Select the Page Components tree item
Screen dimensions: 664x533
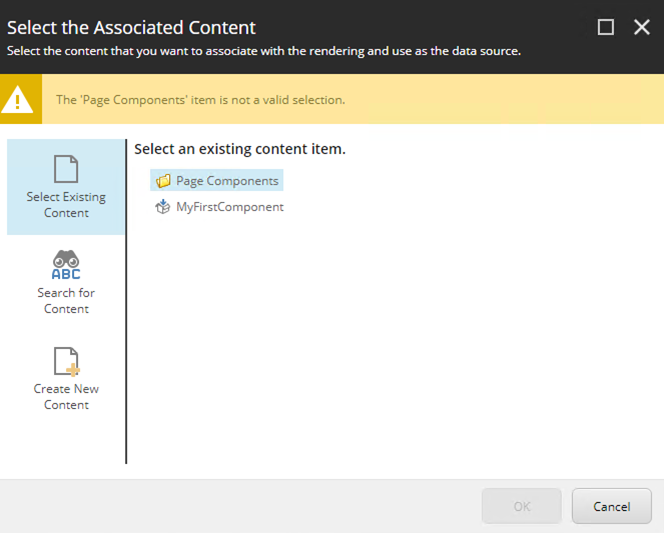tap(217, 180)
